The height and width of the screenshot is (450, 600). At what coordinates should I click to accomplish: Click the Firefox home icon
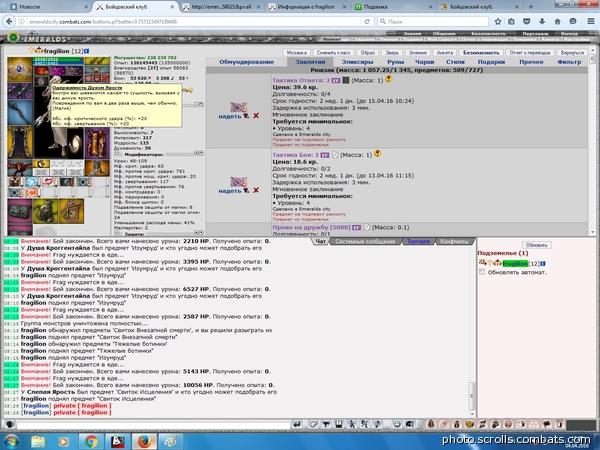(558, 21)
